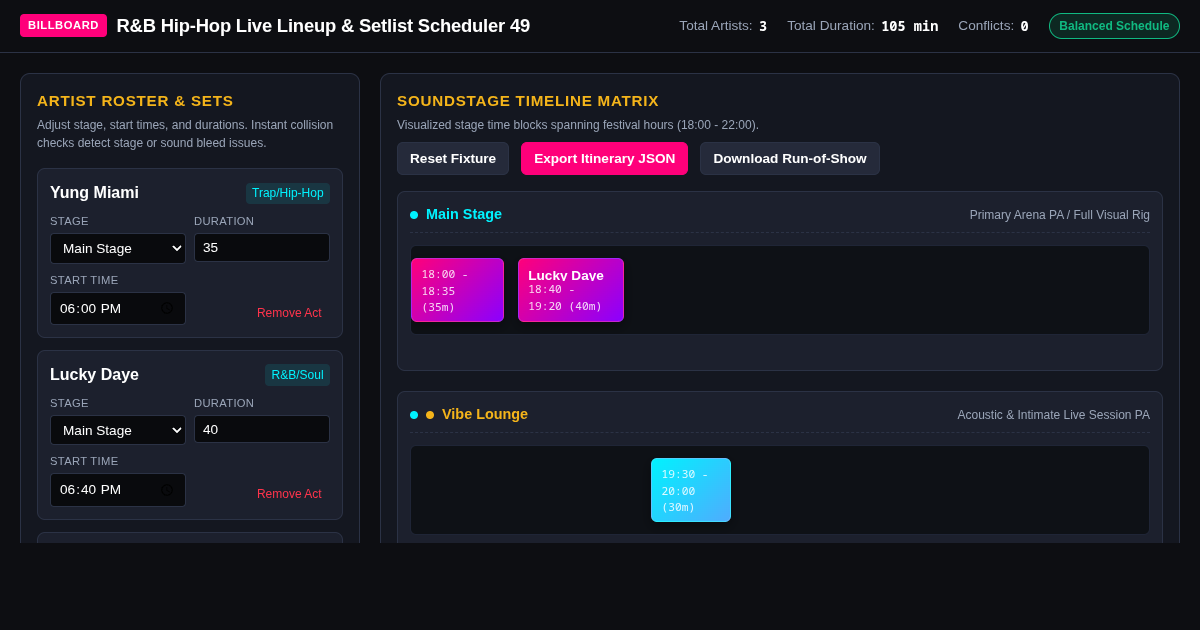1200x630 pixels.
Task: Click the cyan dot beside Main Stage
Action: point(414,215)
